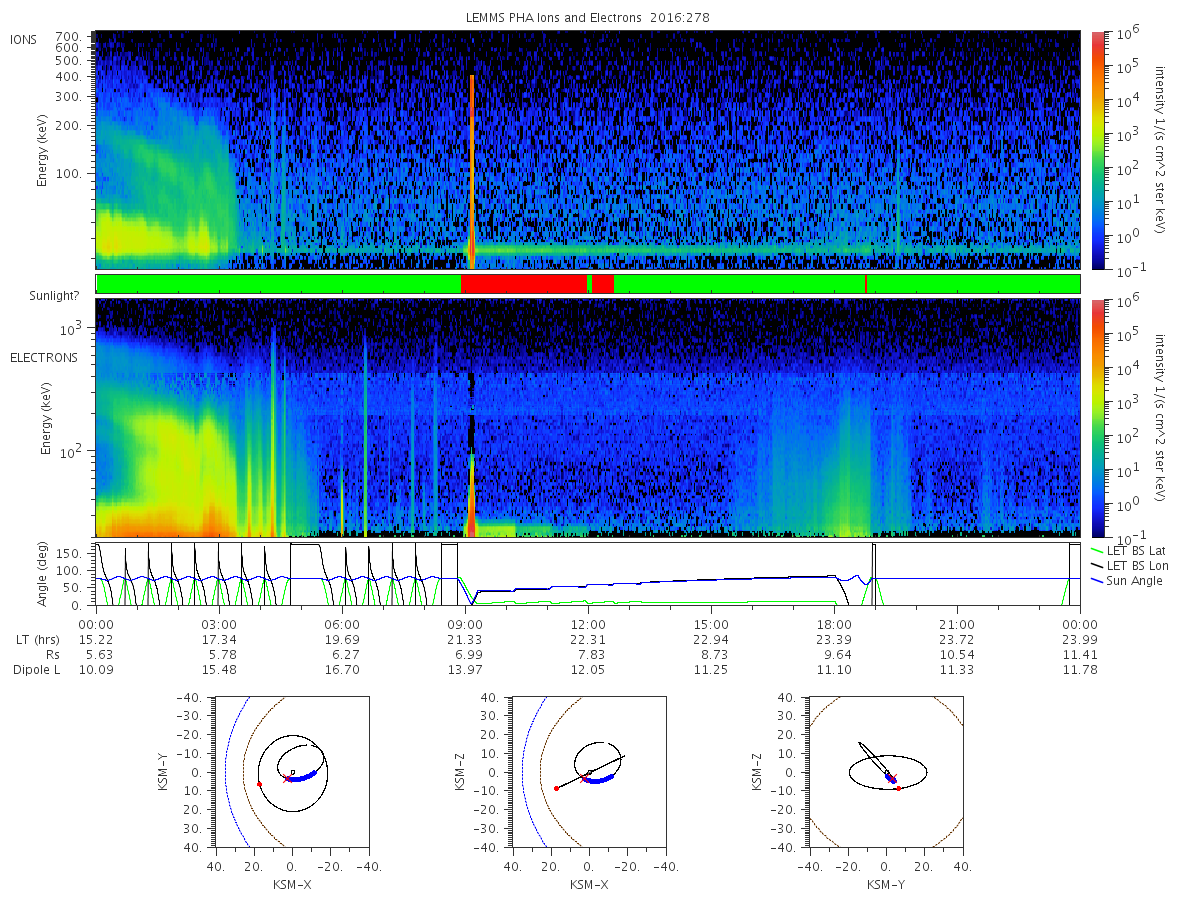Click the 03:00 time tick label

point(219,625)
